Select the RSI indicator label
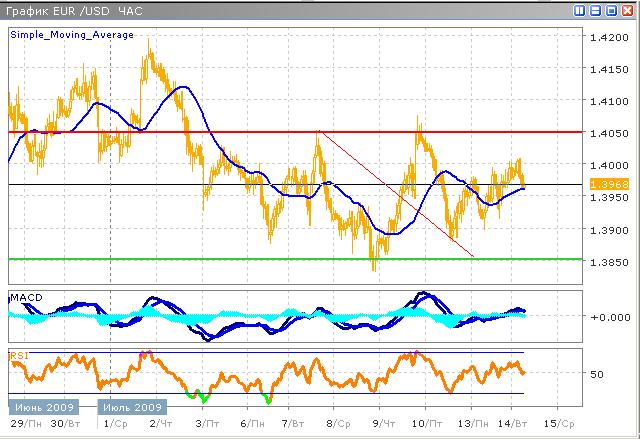Screen dimensions: 640x439 18,355
